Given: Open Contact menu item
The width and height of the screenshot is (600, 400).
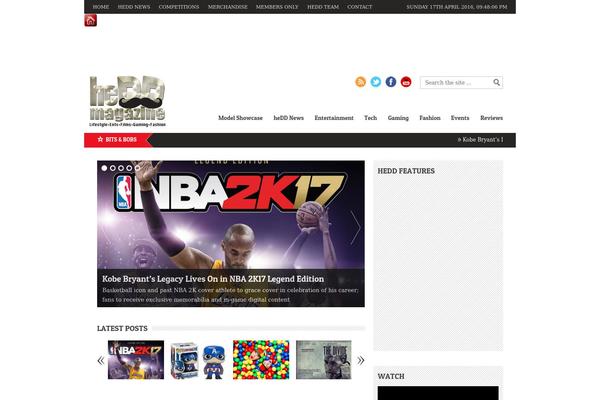Looking at the screenshot, I should [x=360, y=7].
